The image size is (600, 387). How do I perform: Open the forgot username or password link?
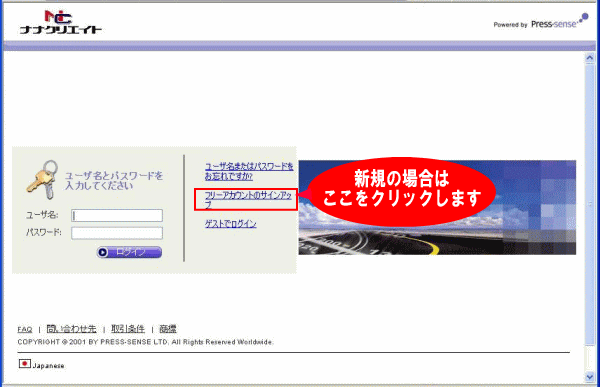pos(249,171)
